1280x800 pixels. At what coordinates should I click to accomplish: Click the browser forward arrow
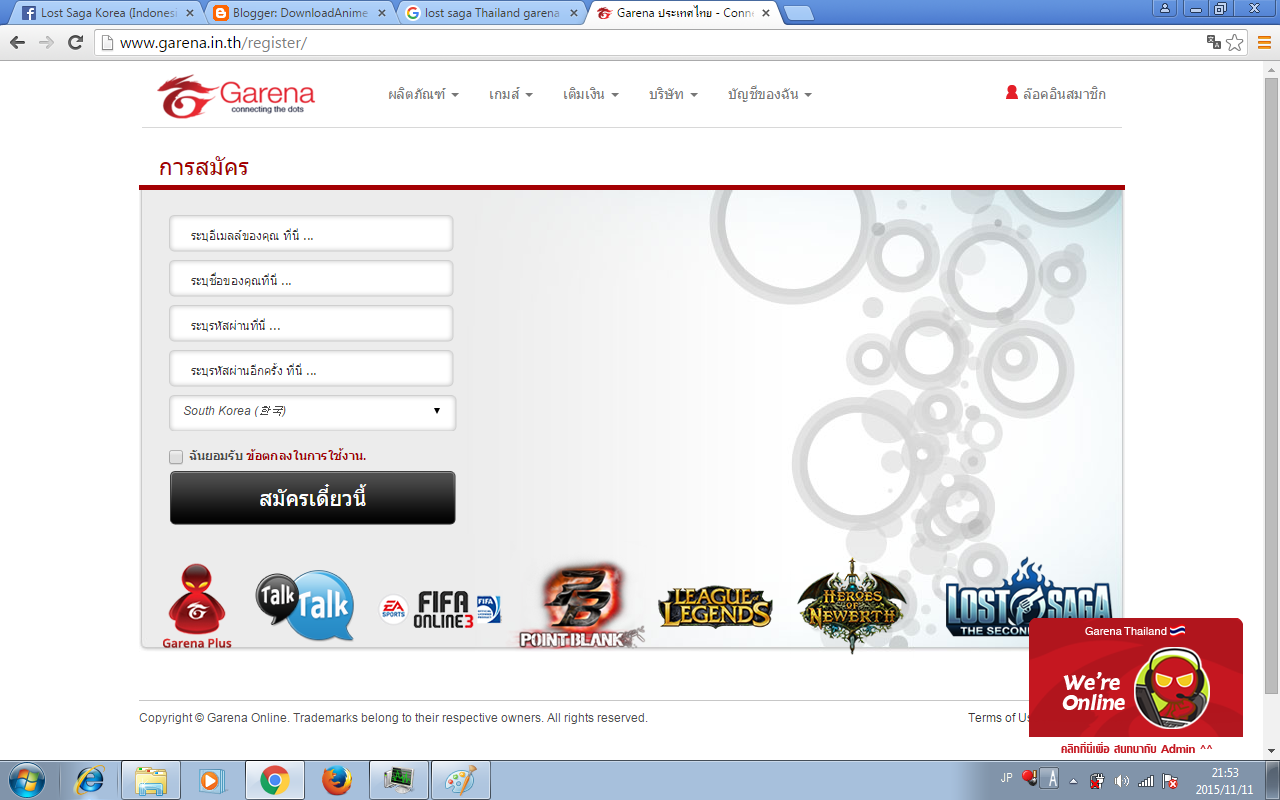(46, 42)
